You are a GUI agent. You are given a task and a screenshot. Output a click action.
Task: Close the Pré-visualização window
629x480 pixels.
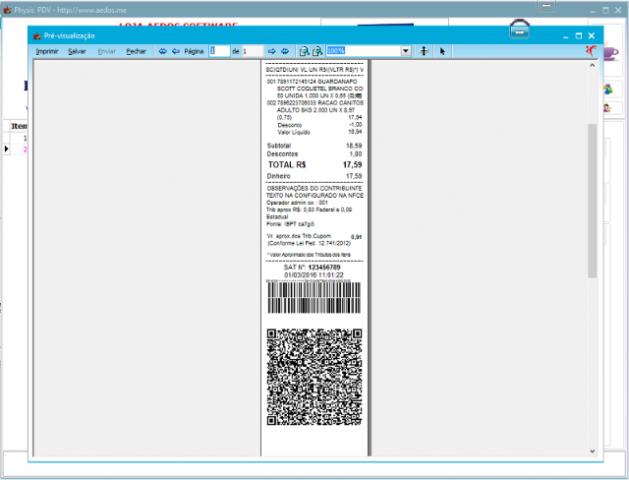click(x=591, y=36)
